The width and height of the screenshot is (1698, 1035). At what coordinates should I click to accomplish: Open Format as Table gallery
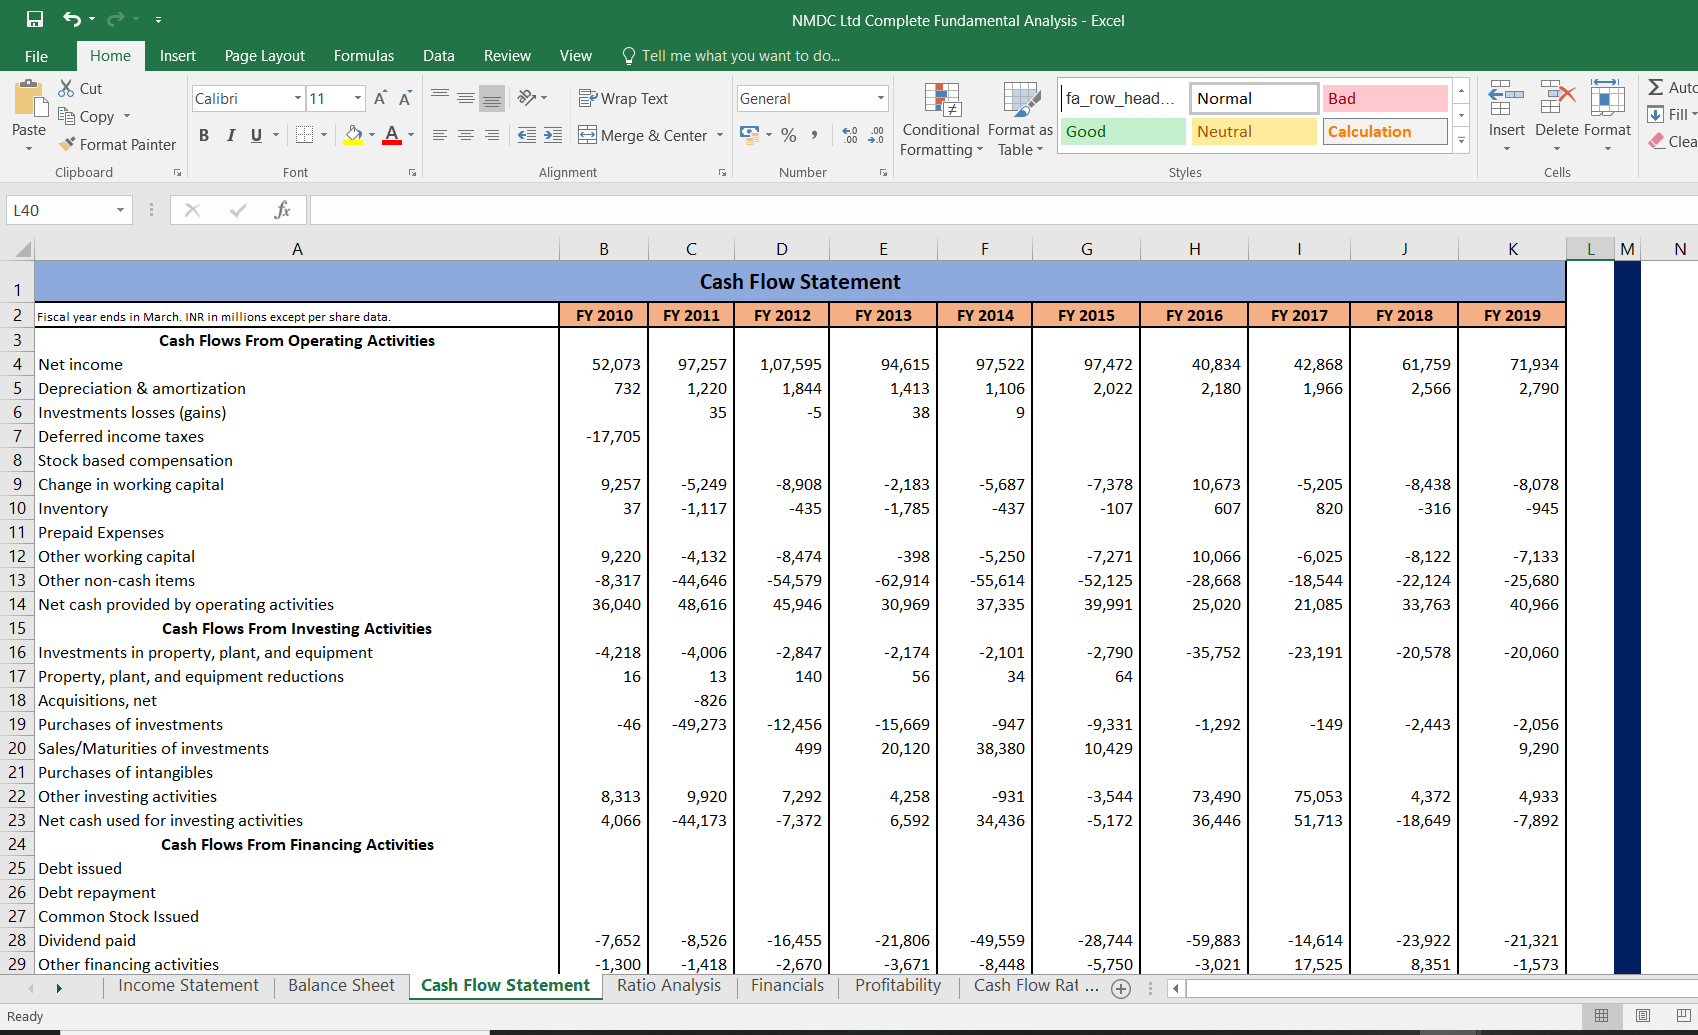pos(1020,120)
